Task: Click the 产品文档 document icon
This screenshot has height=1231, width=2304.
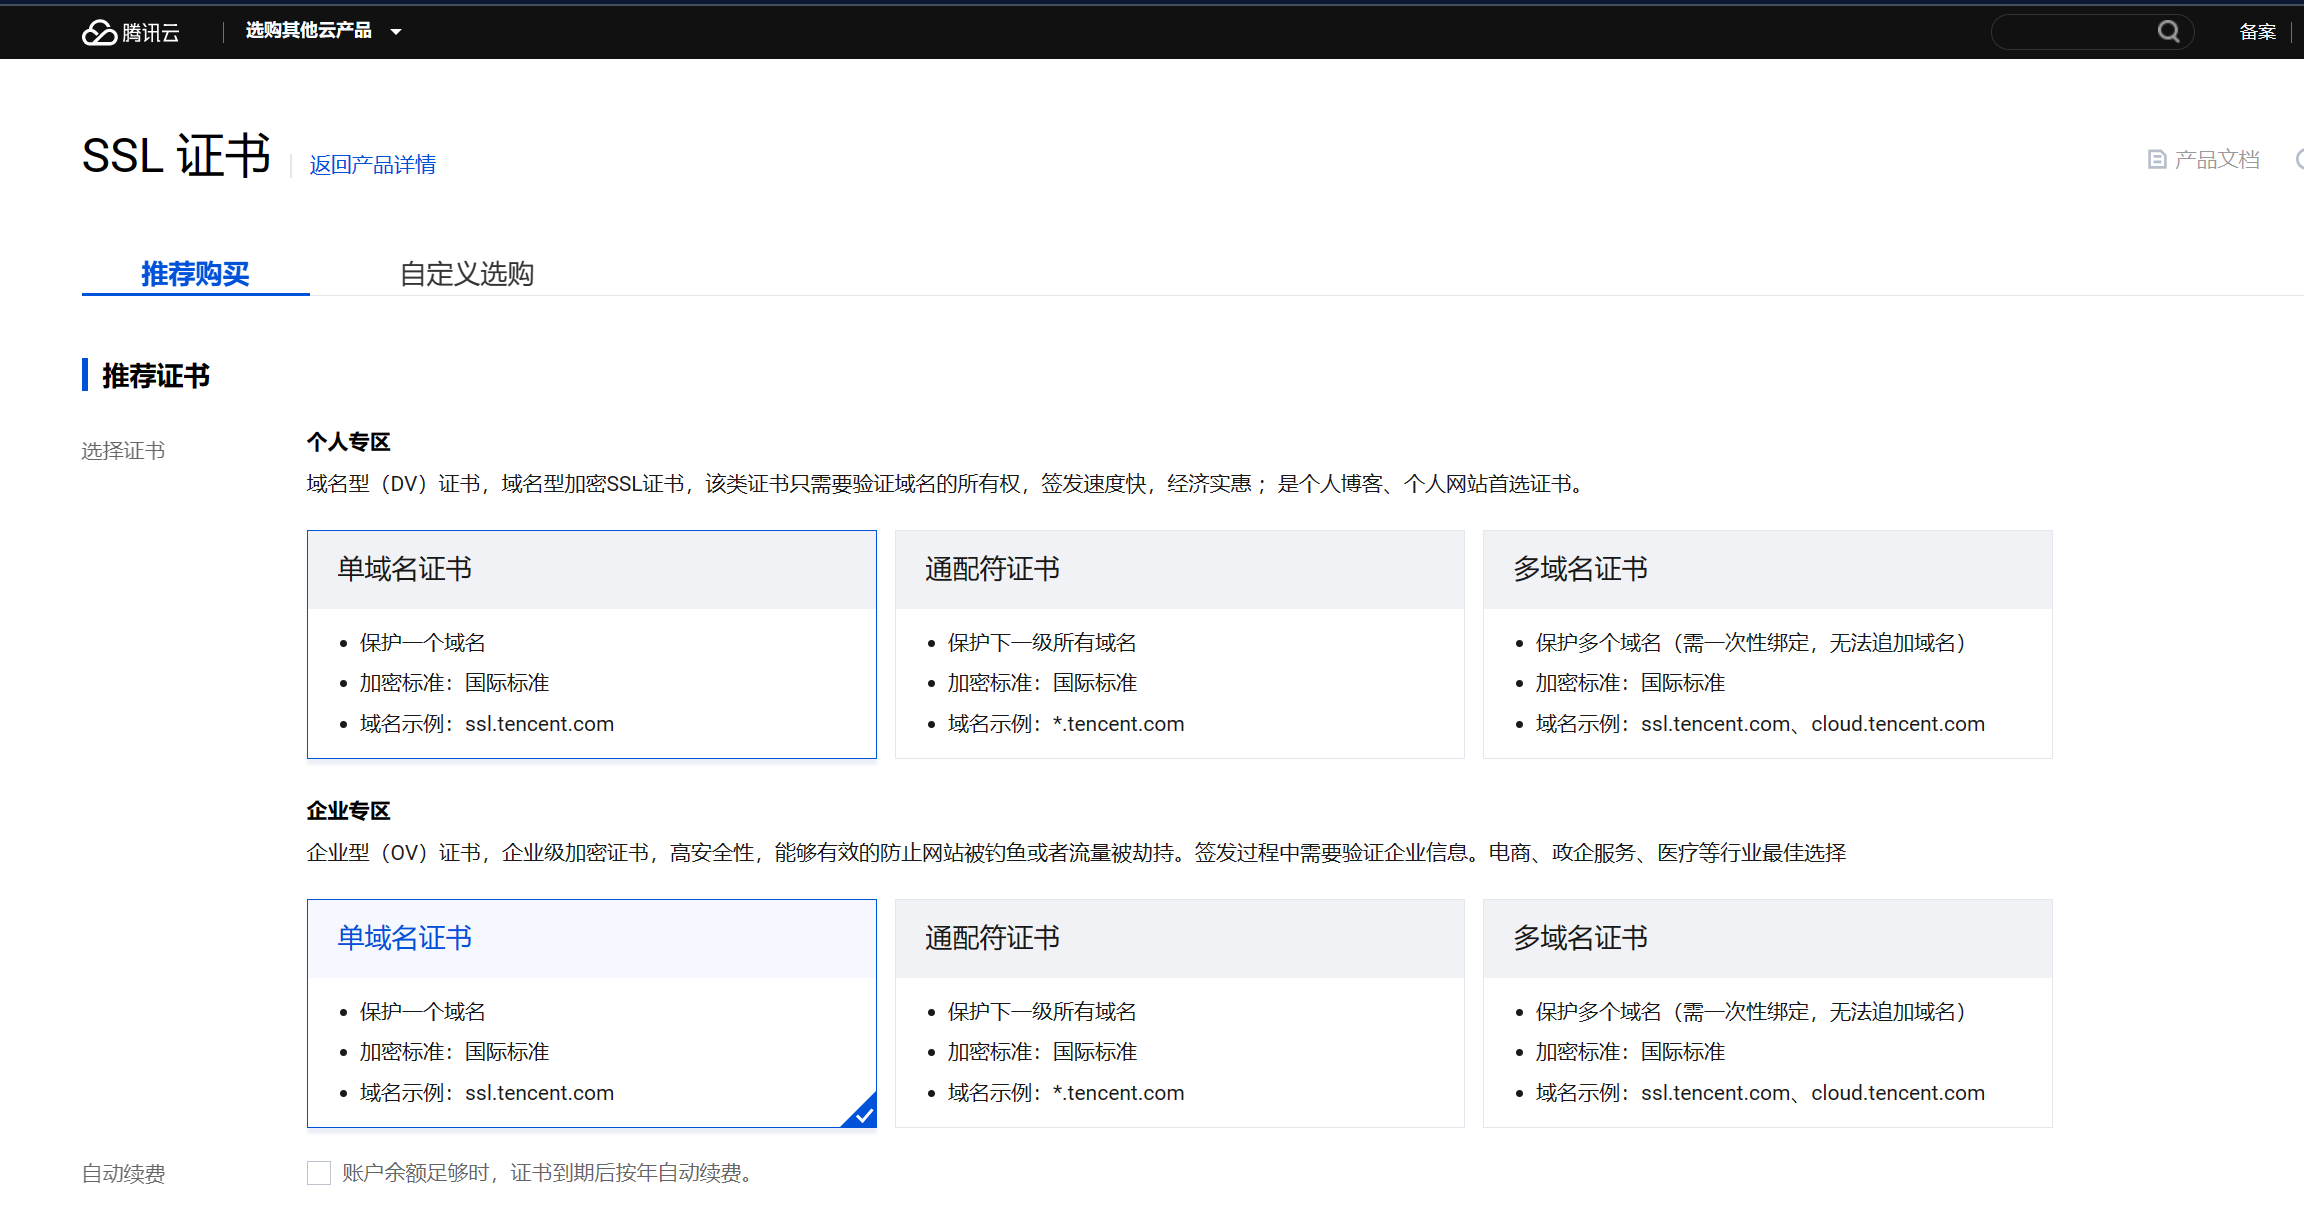Action: 2157,160
